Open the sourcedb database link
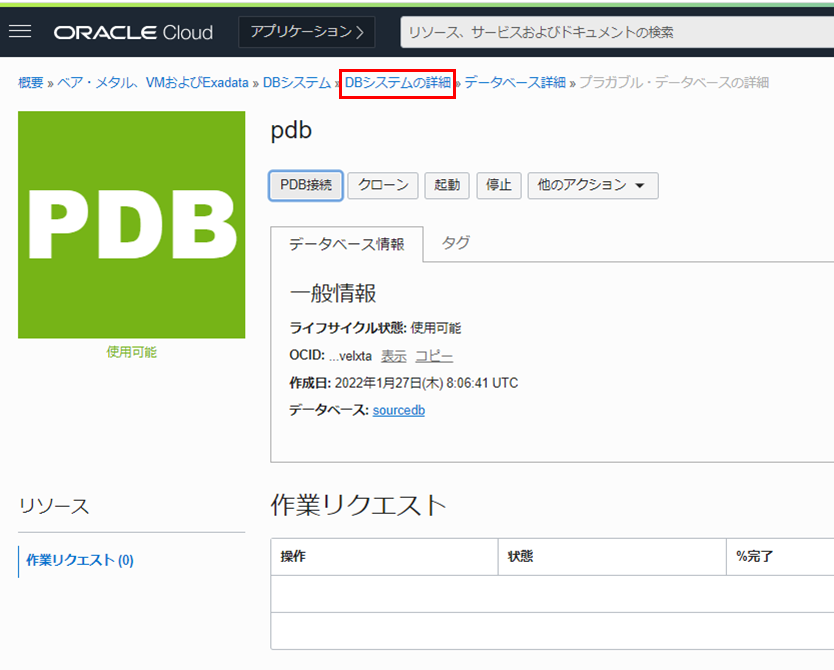This screenshot has height=670, width=834. 398,410
